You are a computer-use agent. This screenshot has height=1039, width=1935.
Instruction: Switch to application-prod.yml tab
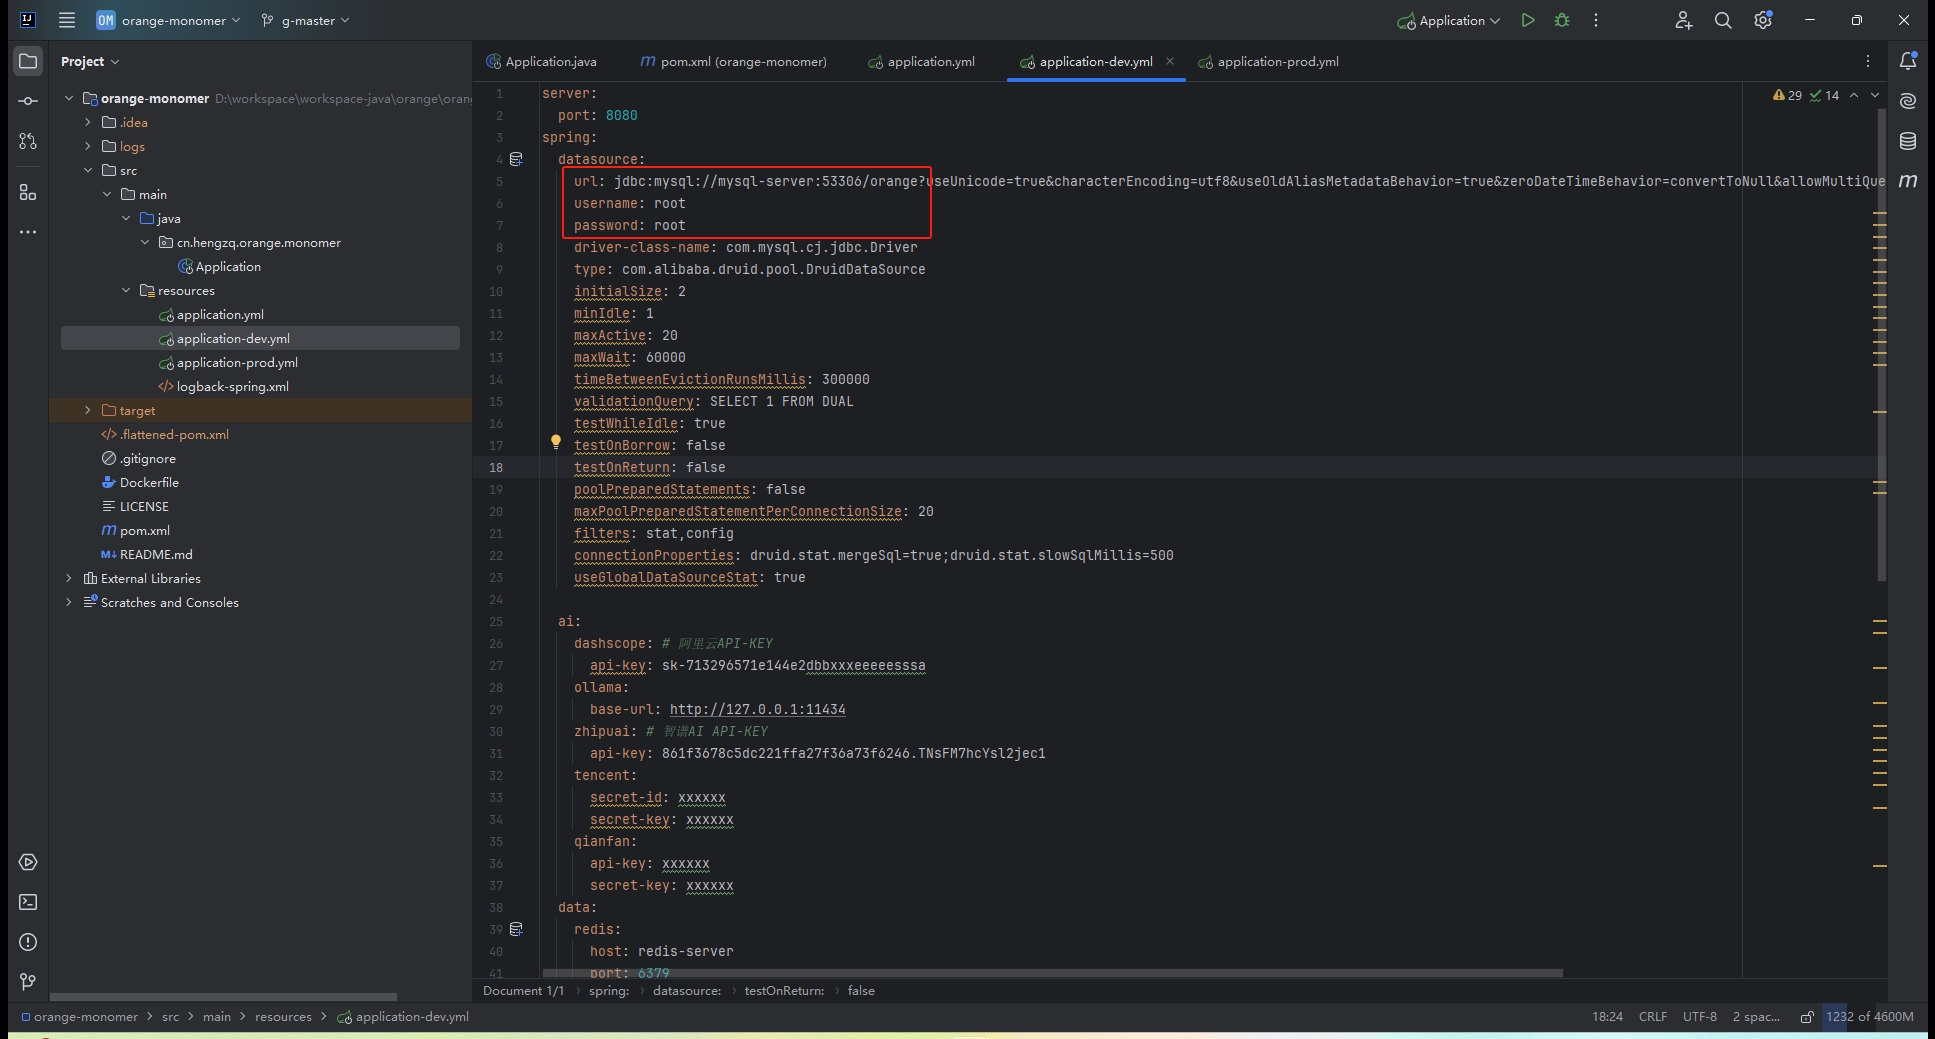click(1268, 61)
